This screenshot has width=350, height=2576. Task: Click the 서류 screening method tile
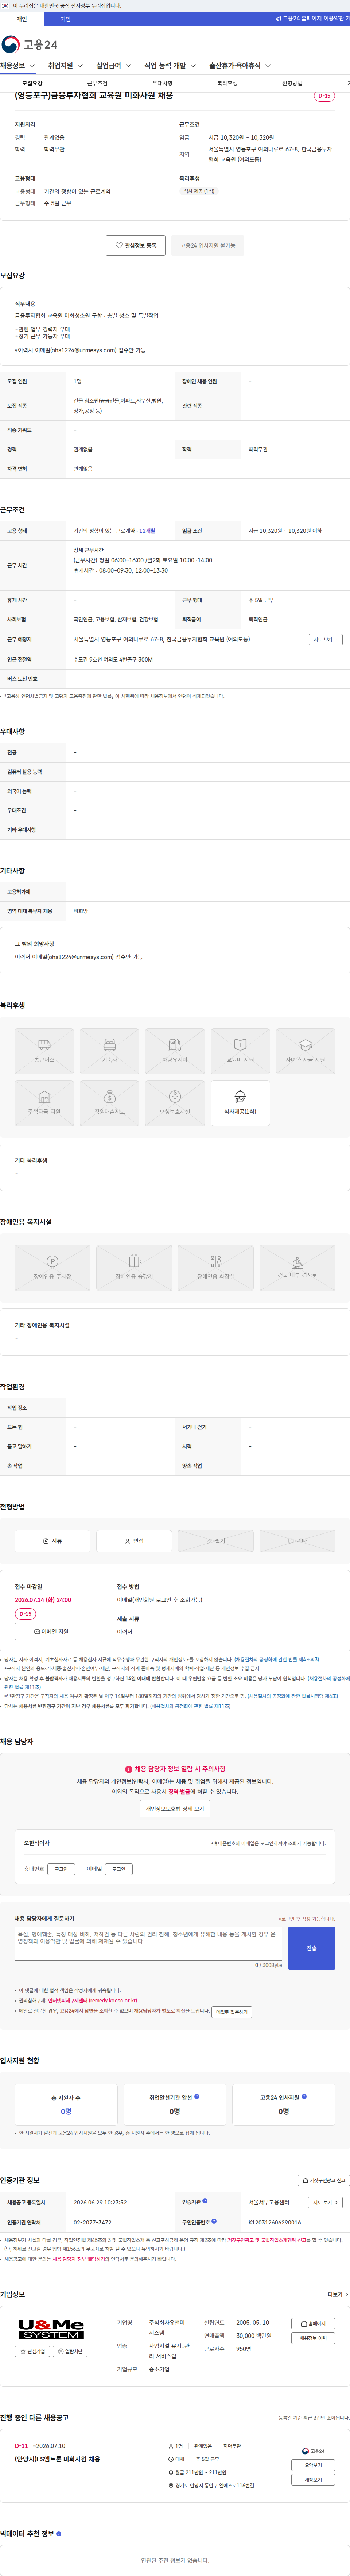point(52,1541)
